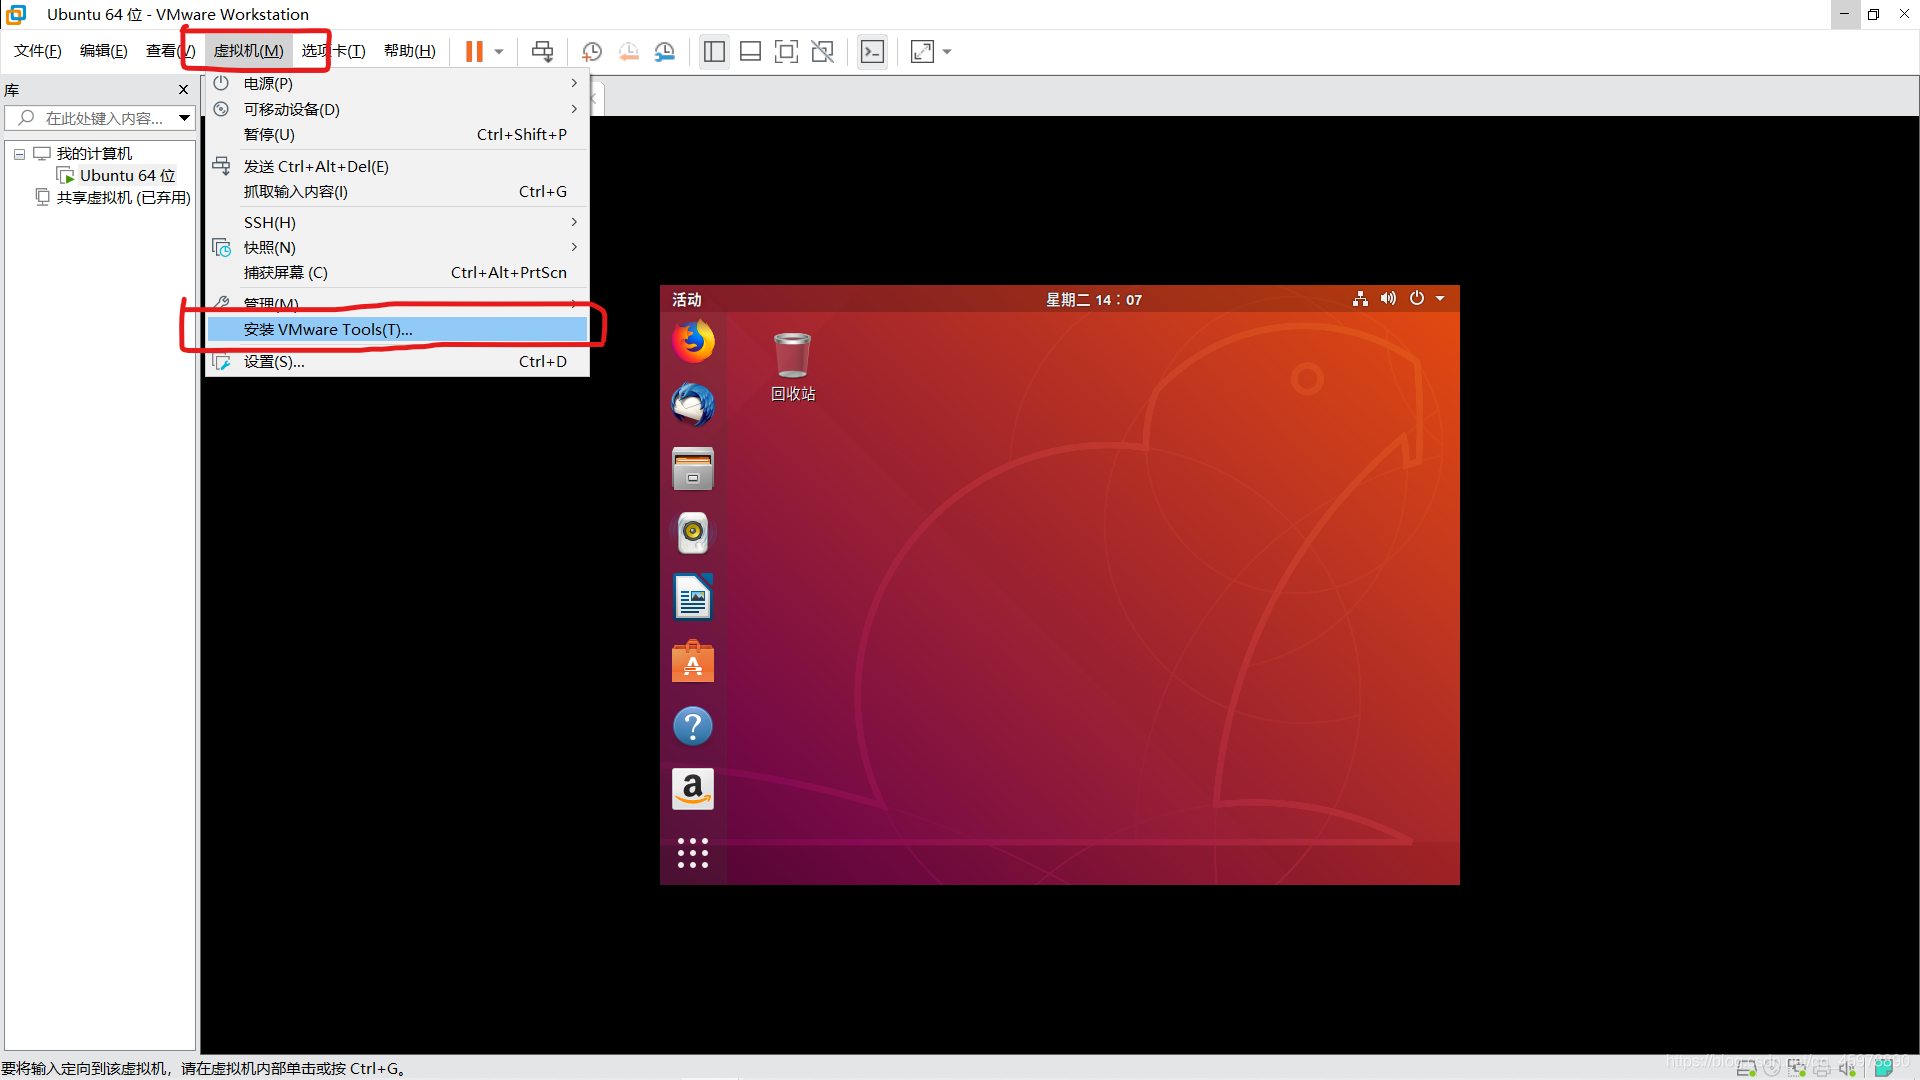Click the teal message log icon
Screen dimensions: 1920x1080
[x=1883, y=1068]
